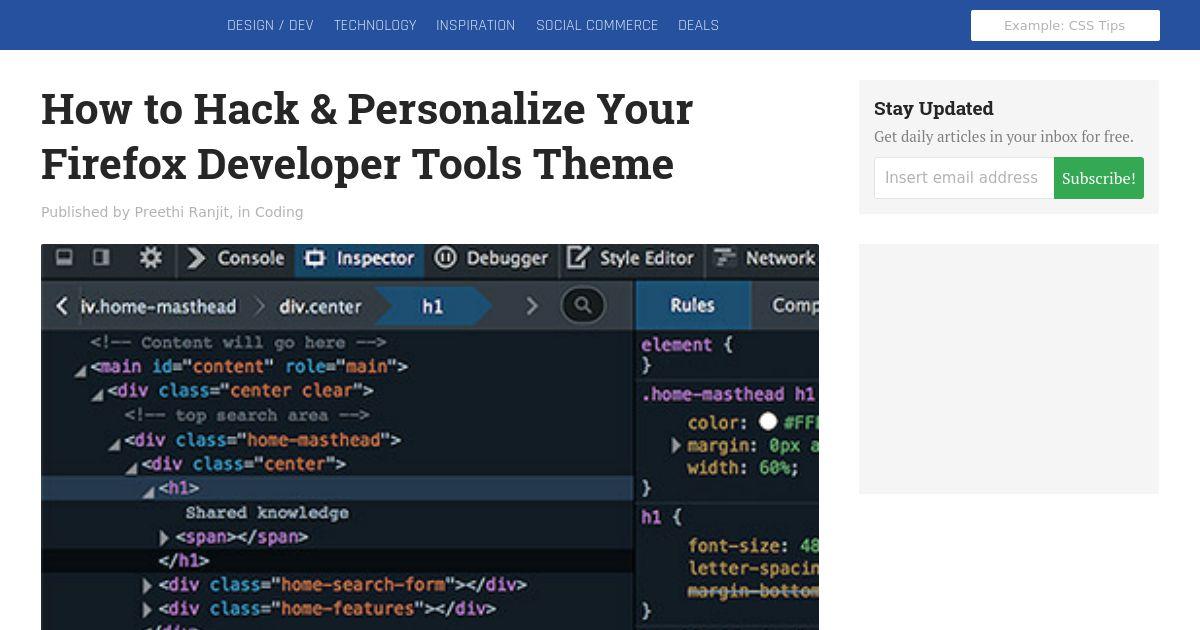
Task: Click the empty advertisement box in the sidebar
Action: (1009, 369)
